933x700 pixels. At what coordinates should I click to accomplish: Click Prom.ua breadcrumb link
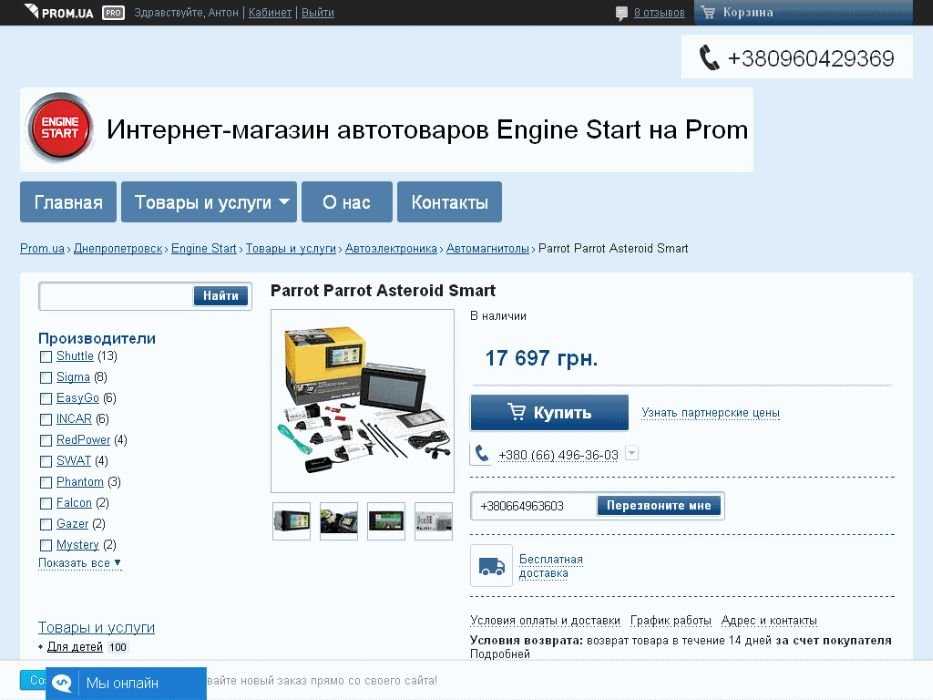pos(42,248)
